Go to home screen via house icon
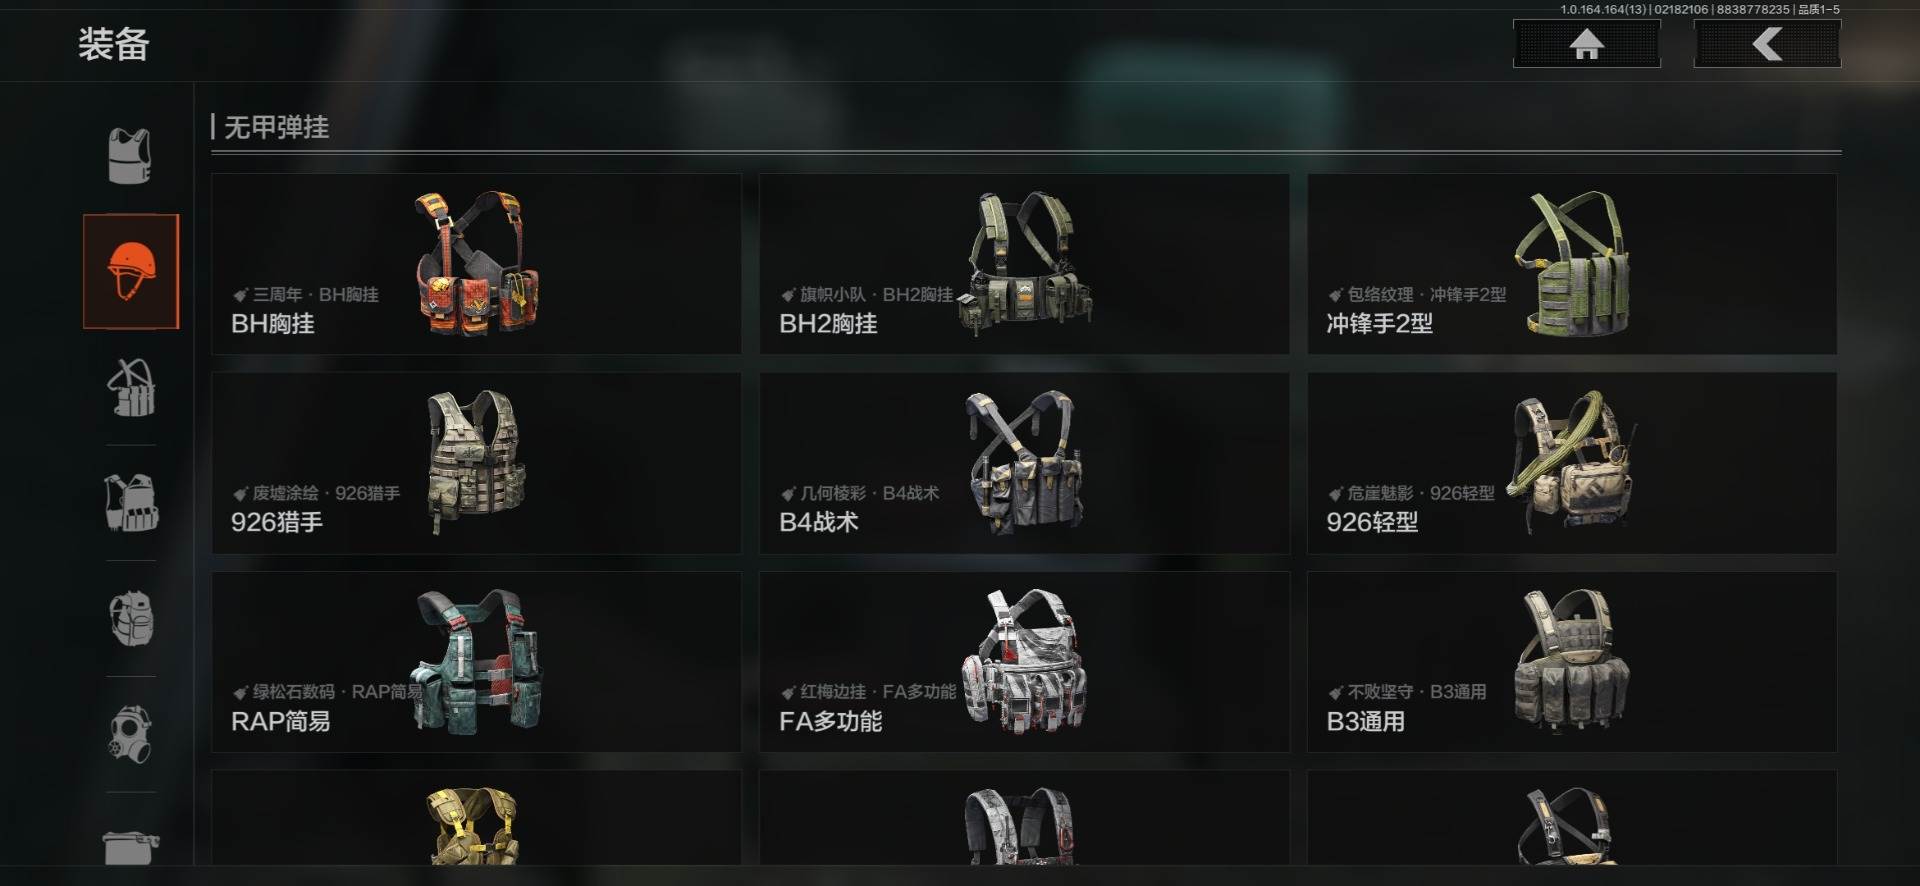Image resolution: width=1920 pixels, height=886 pixels. click(x=1586, y=44)
